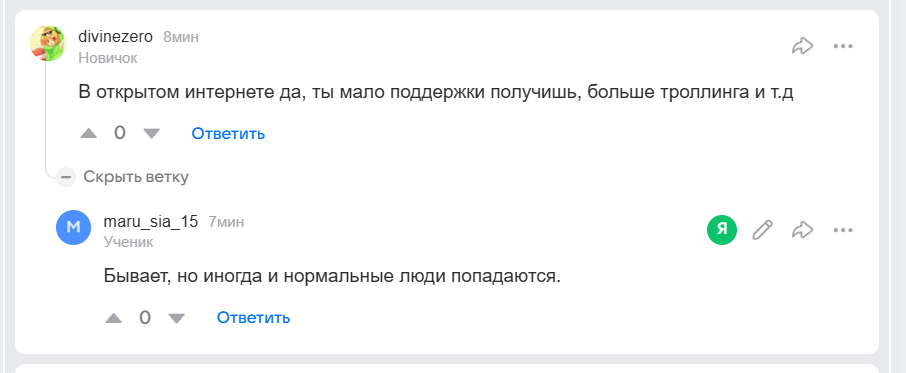Click the 7мин timestamp on the reply
Image resolution: width=906 pixels, height=373 pixels.
pos(226,222)
